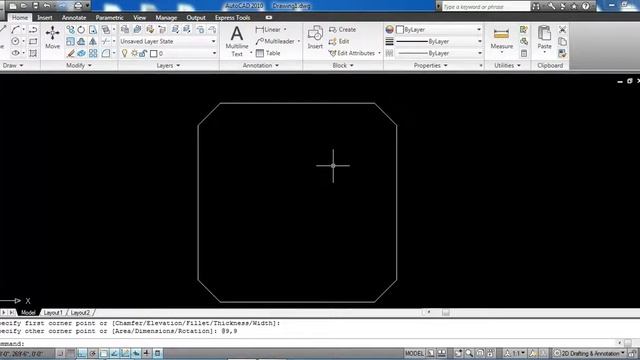640x360 pixels.
Task: Click Edit Attributes button
Action: [x=352, y=53]
